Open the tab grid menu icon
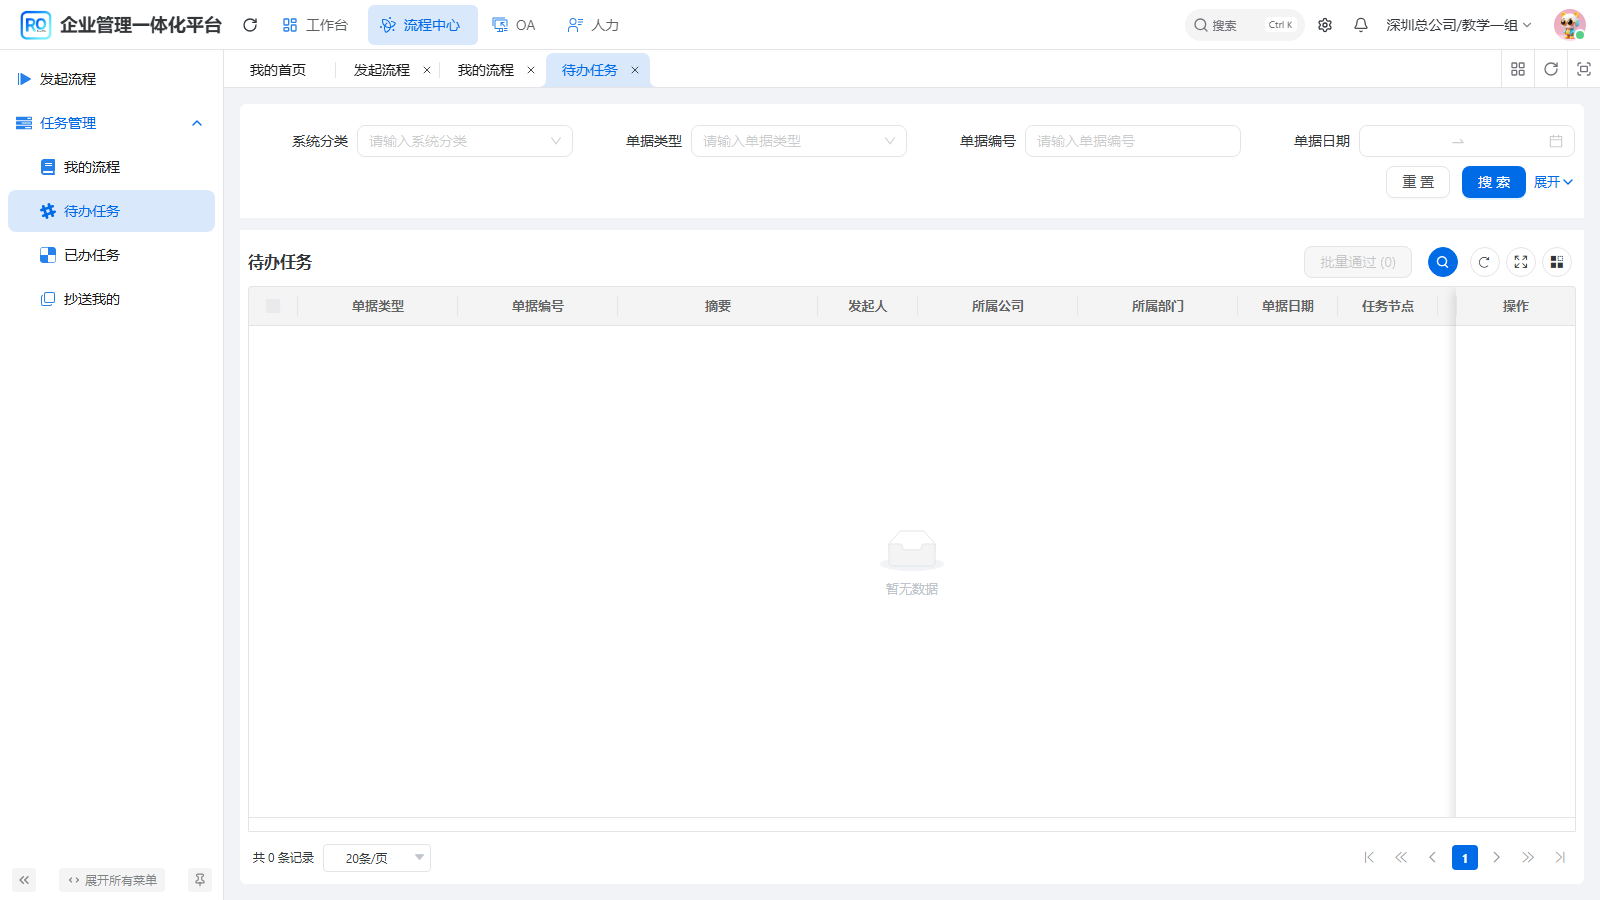Image resolution: width=1600 pixels, height=900 pixels. (1518, 69)
